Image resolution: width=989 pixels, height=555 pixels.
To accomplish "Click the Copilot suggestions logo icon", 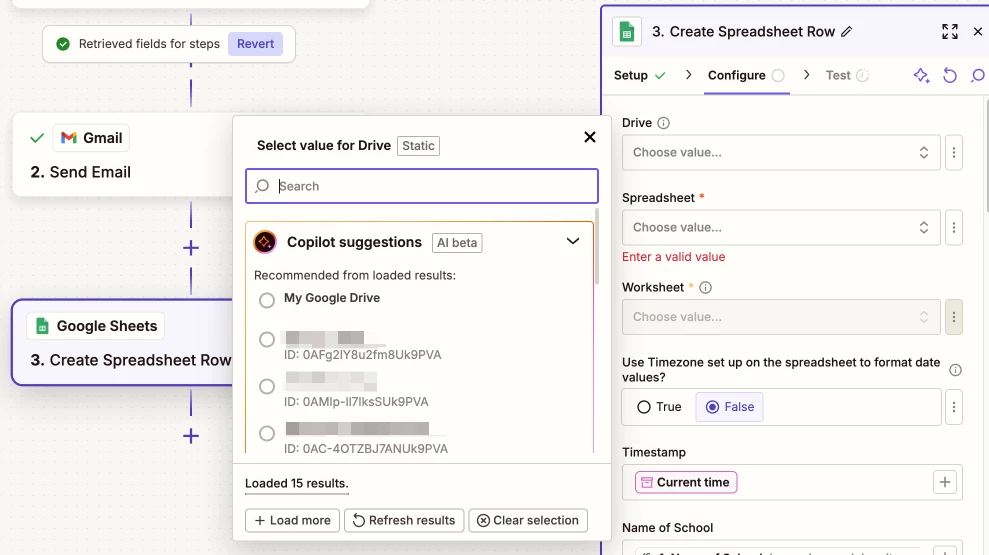I will (265, 242).
